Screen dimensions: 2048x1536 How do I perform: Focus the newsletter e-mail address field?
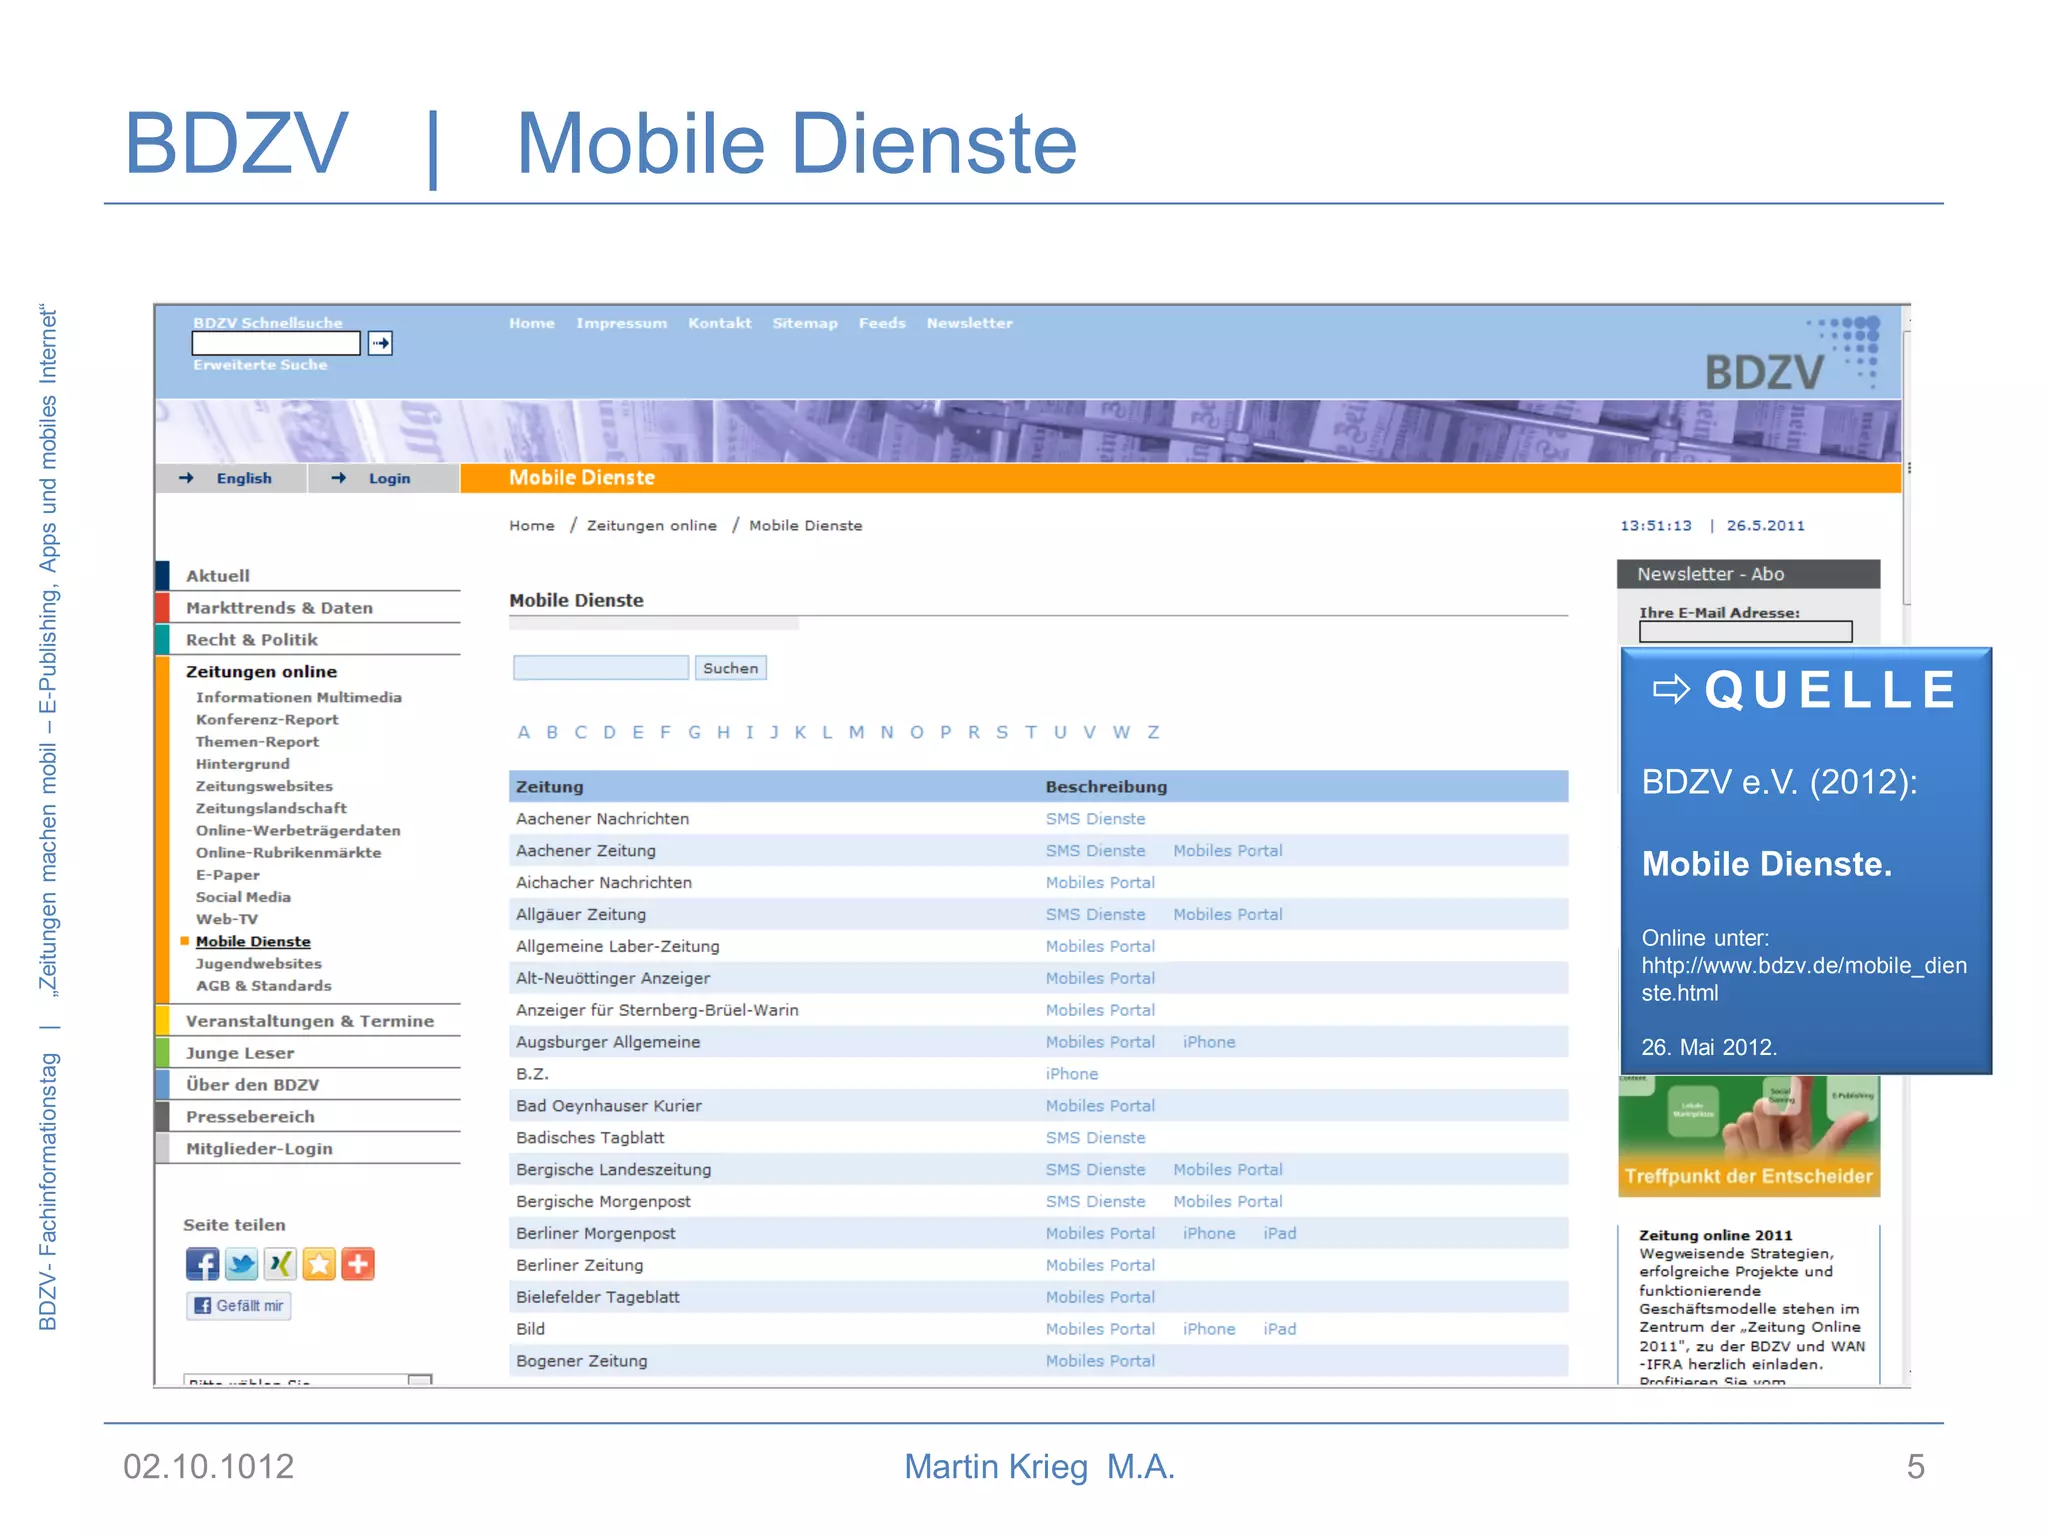1745,632
